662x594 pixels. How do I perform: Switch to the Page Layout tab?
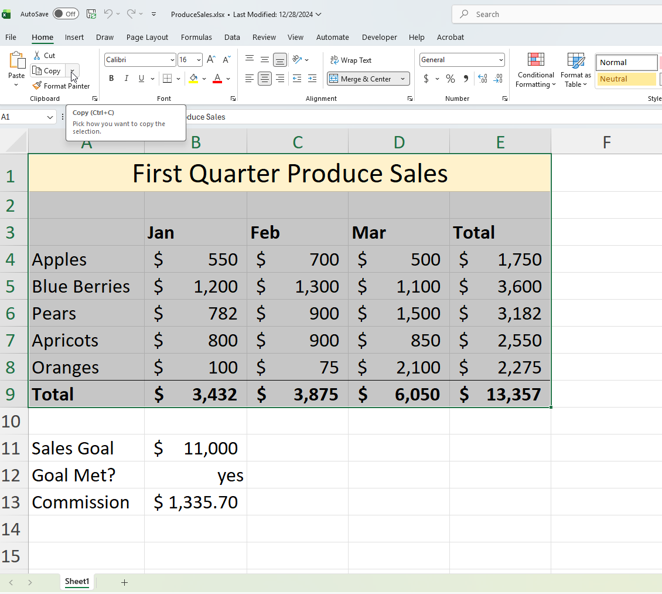click(x=147, y=37)
